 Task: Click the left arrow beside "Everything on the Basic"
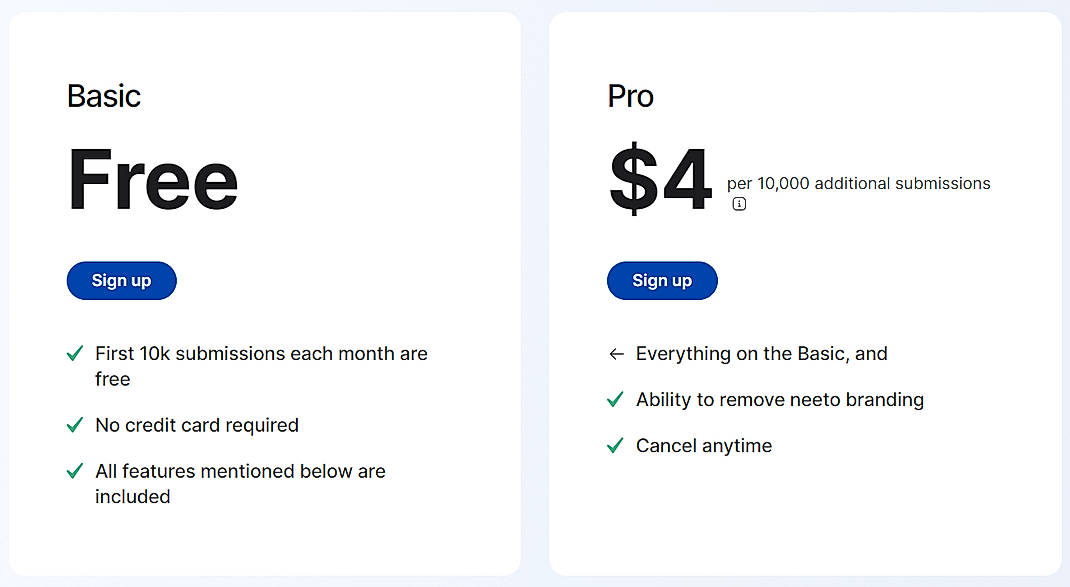615,353
